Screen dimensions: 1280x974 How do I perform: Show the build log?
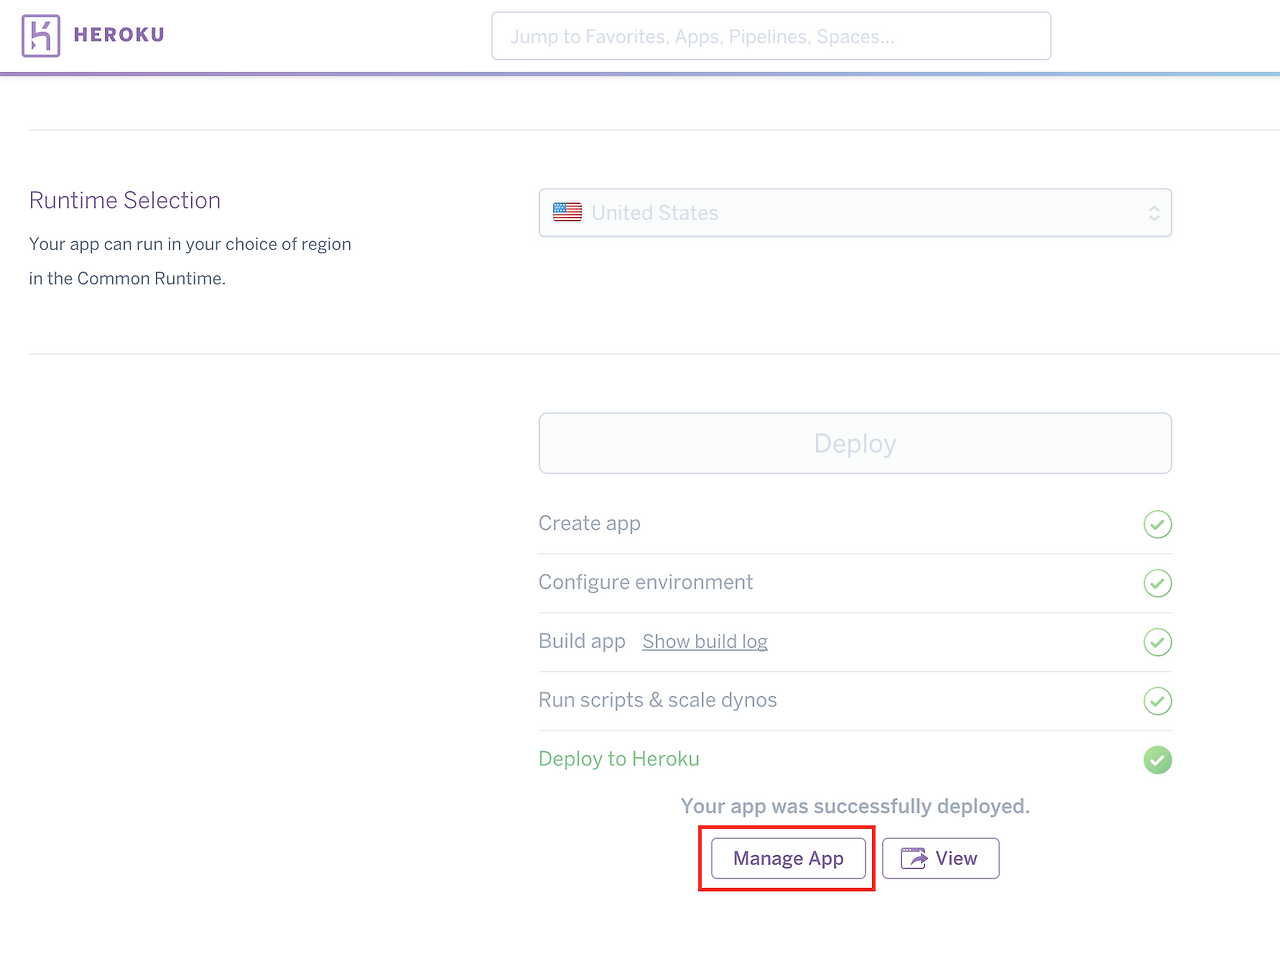tap(704, 641)
